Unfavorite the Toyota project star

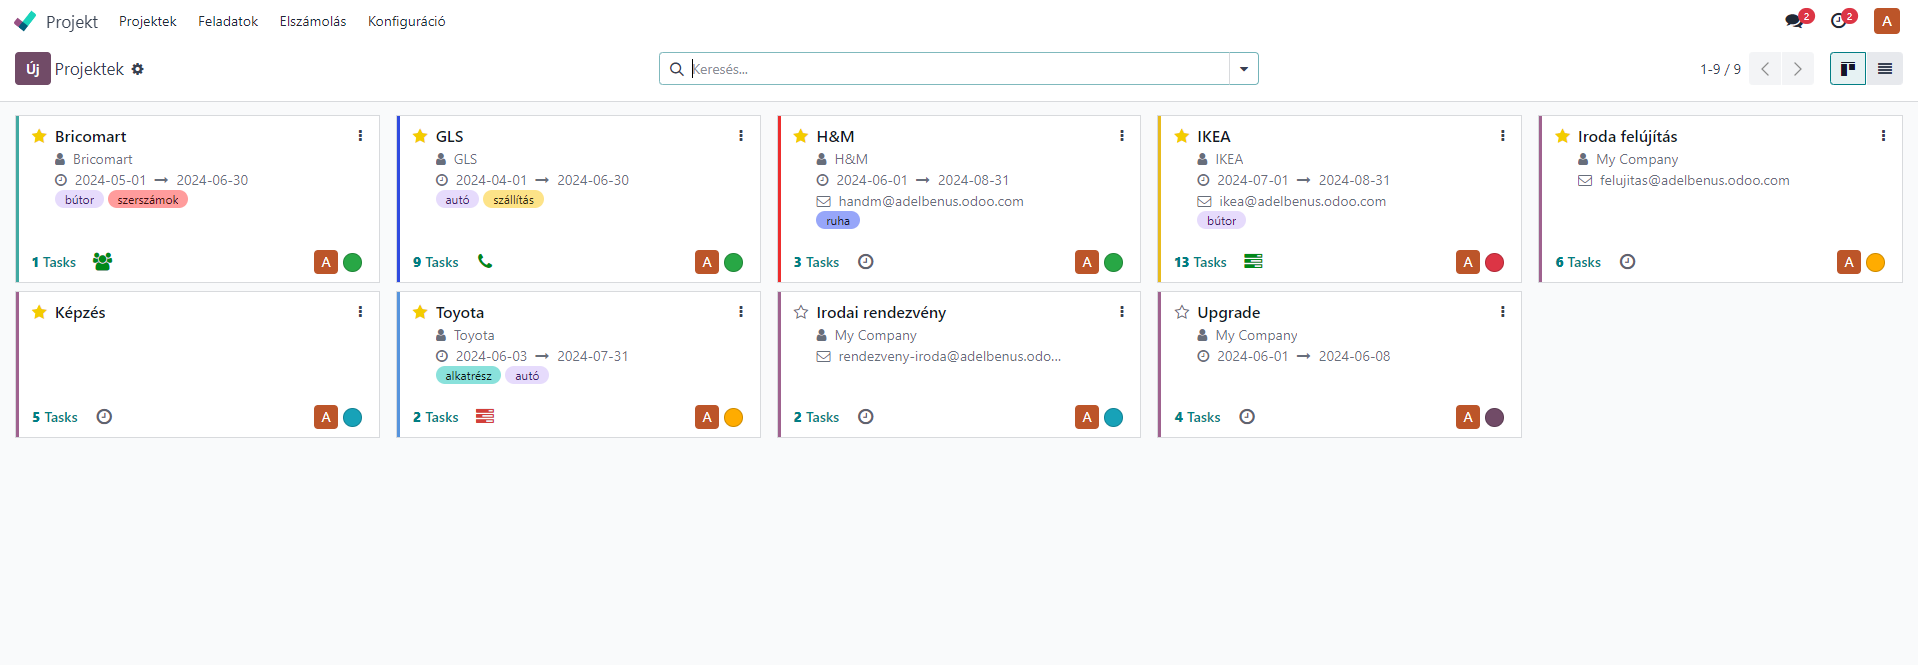pyautogui.click(x=420, y=312)
